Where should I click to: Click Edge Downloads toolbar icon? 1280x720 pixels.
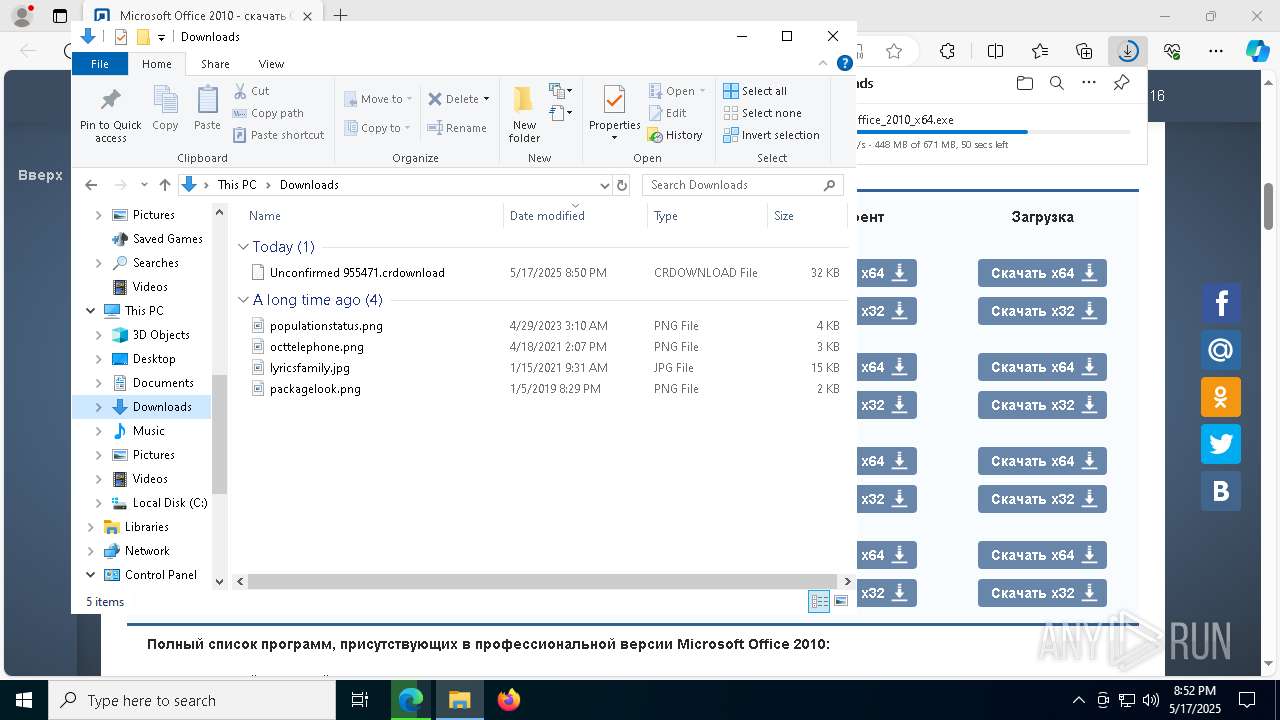point(1128,51)
